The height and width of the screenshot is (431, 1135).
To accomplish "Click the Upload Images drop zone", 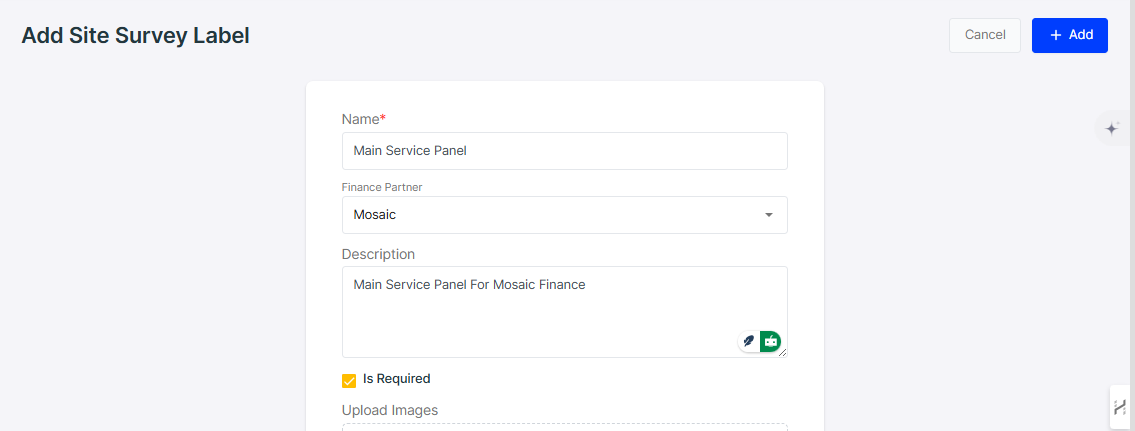I will click(565, 427).
